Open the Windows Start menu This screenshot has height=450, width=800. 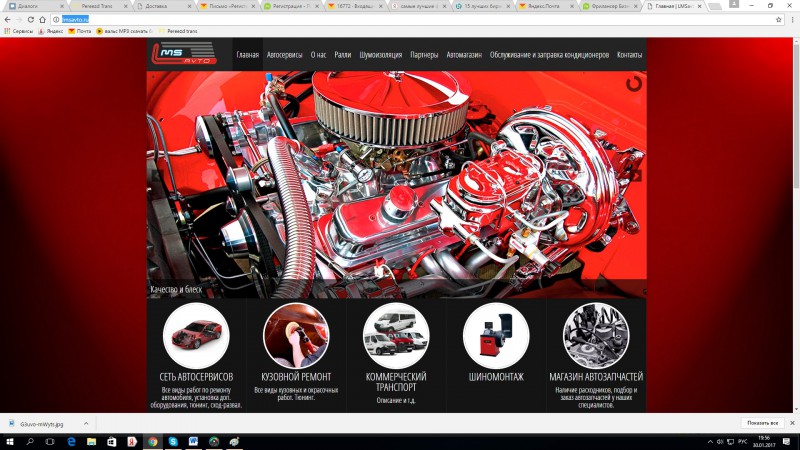10,442
